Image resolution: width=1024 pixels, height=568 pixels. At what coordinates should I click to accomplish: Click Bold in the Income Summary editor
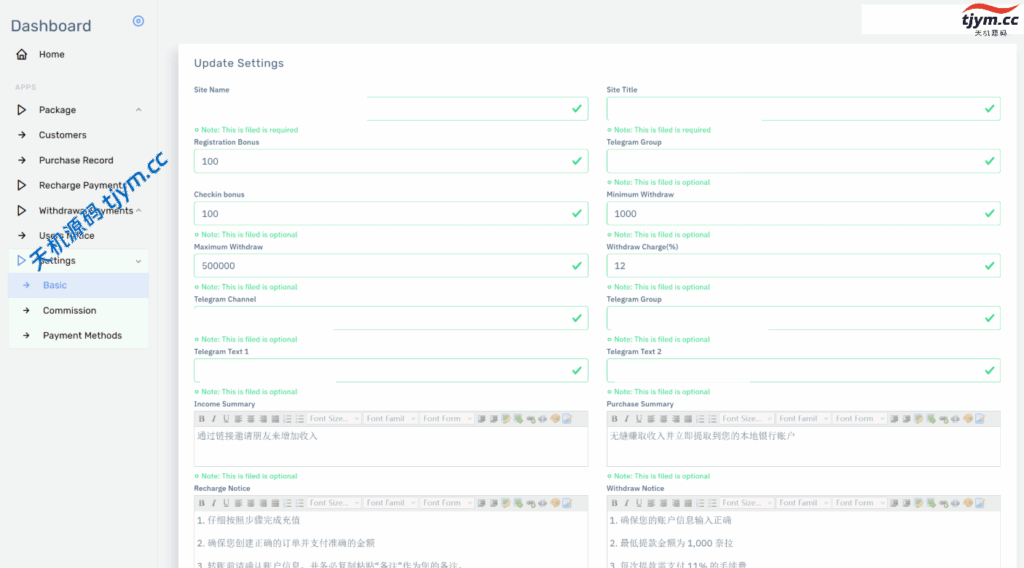[201, 419]
